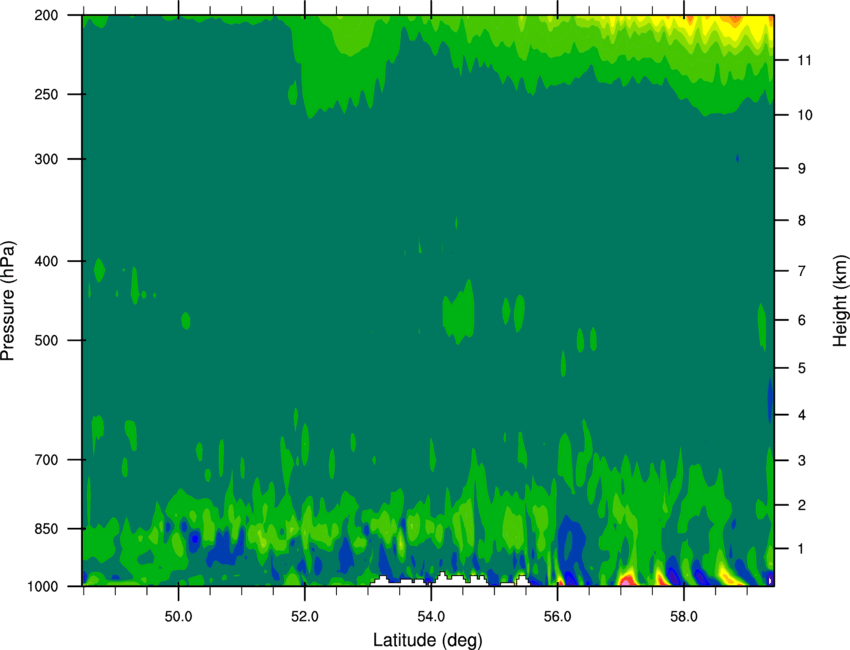Select the Latitude (deg) axis title

coord(427,640)
